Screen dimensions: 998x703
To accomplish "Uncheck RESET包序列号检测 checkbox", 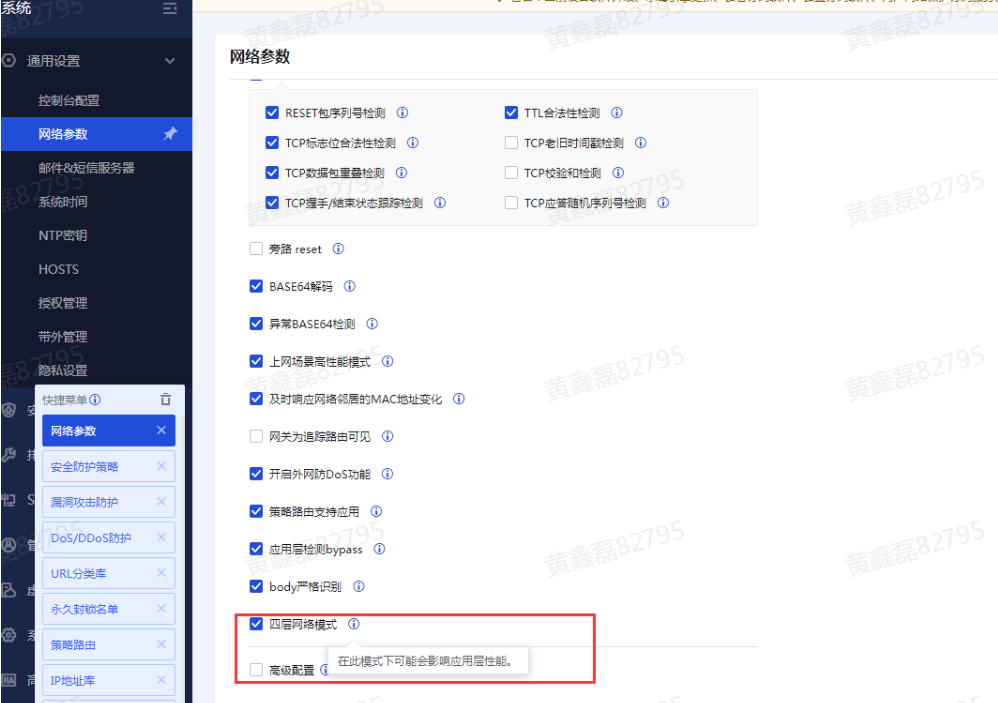I will pos(272,113).
